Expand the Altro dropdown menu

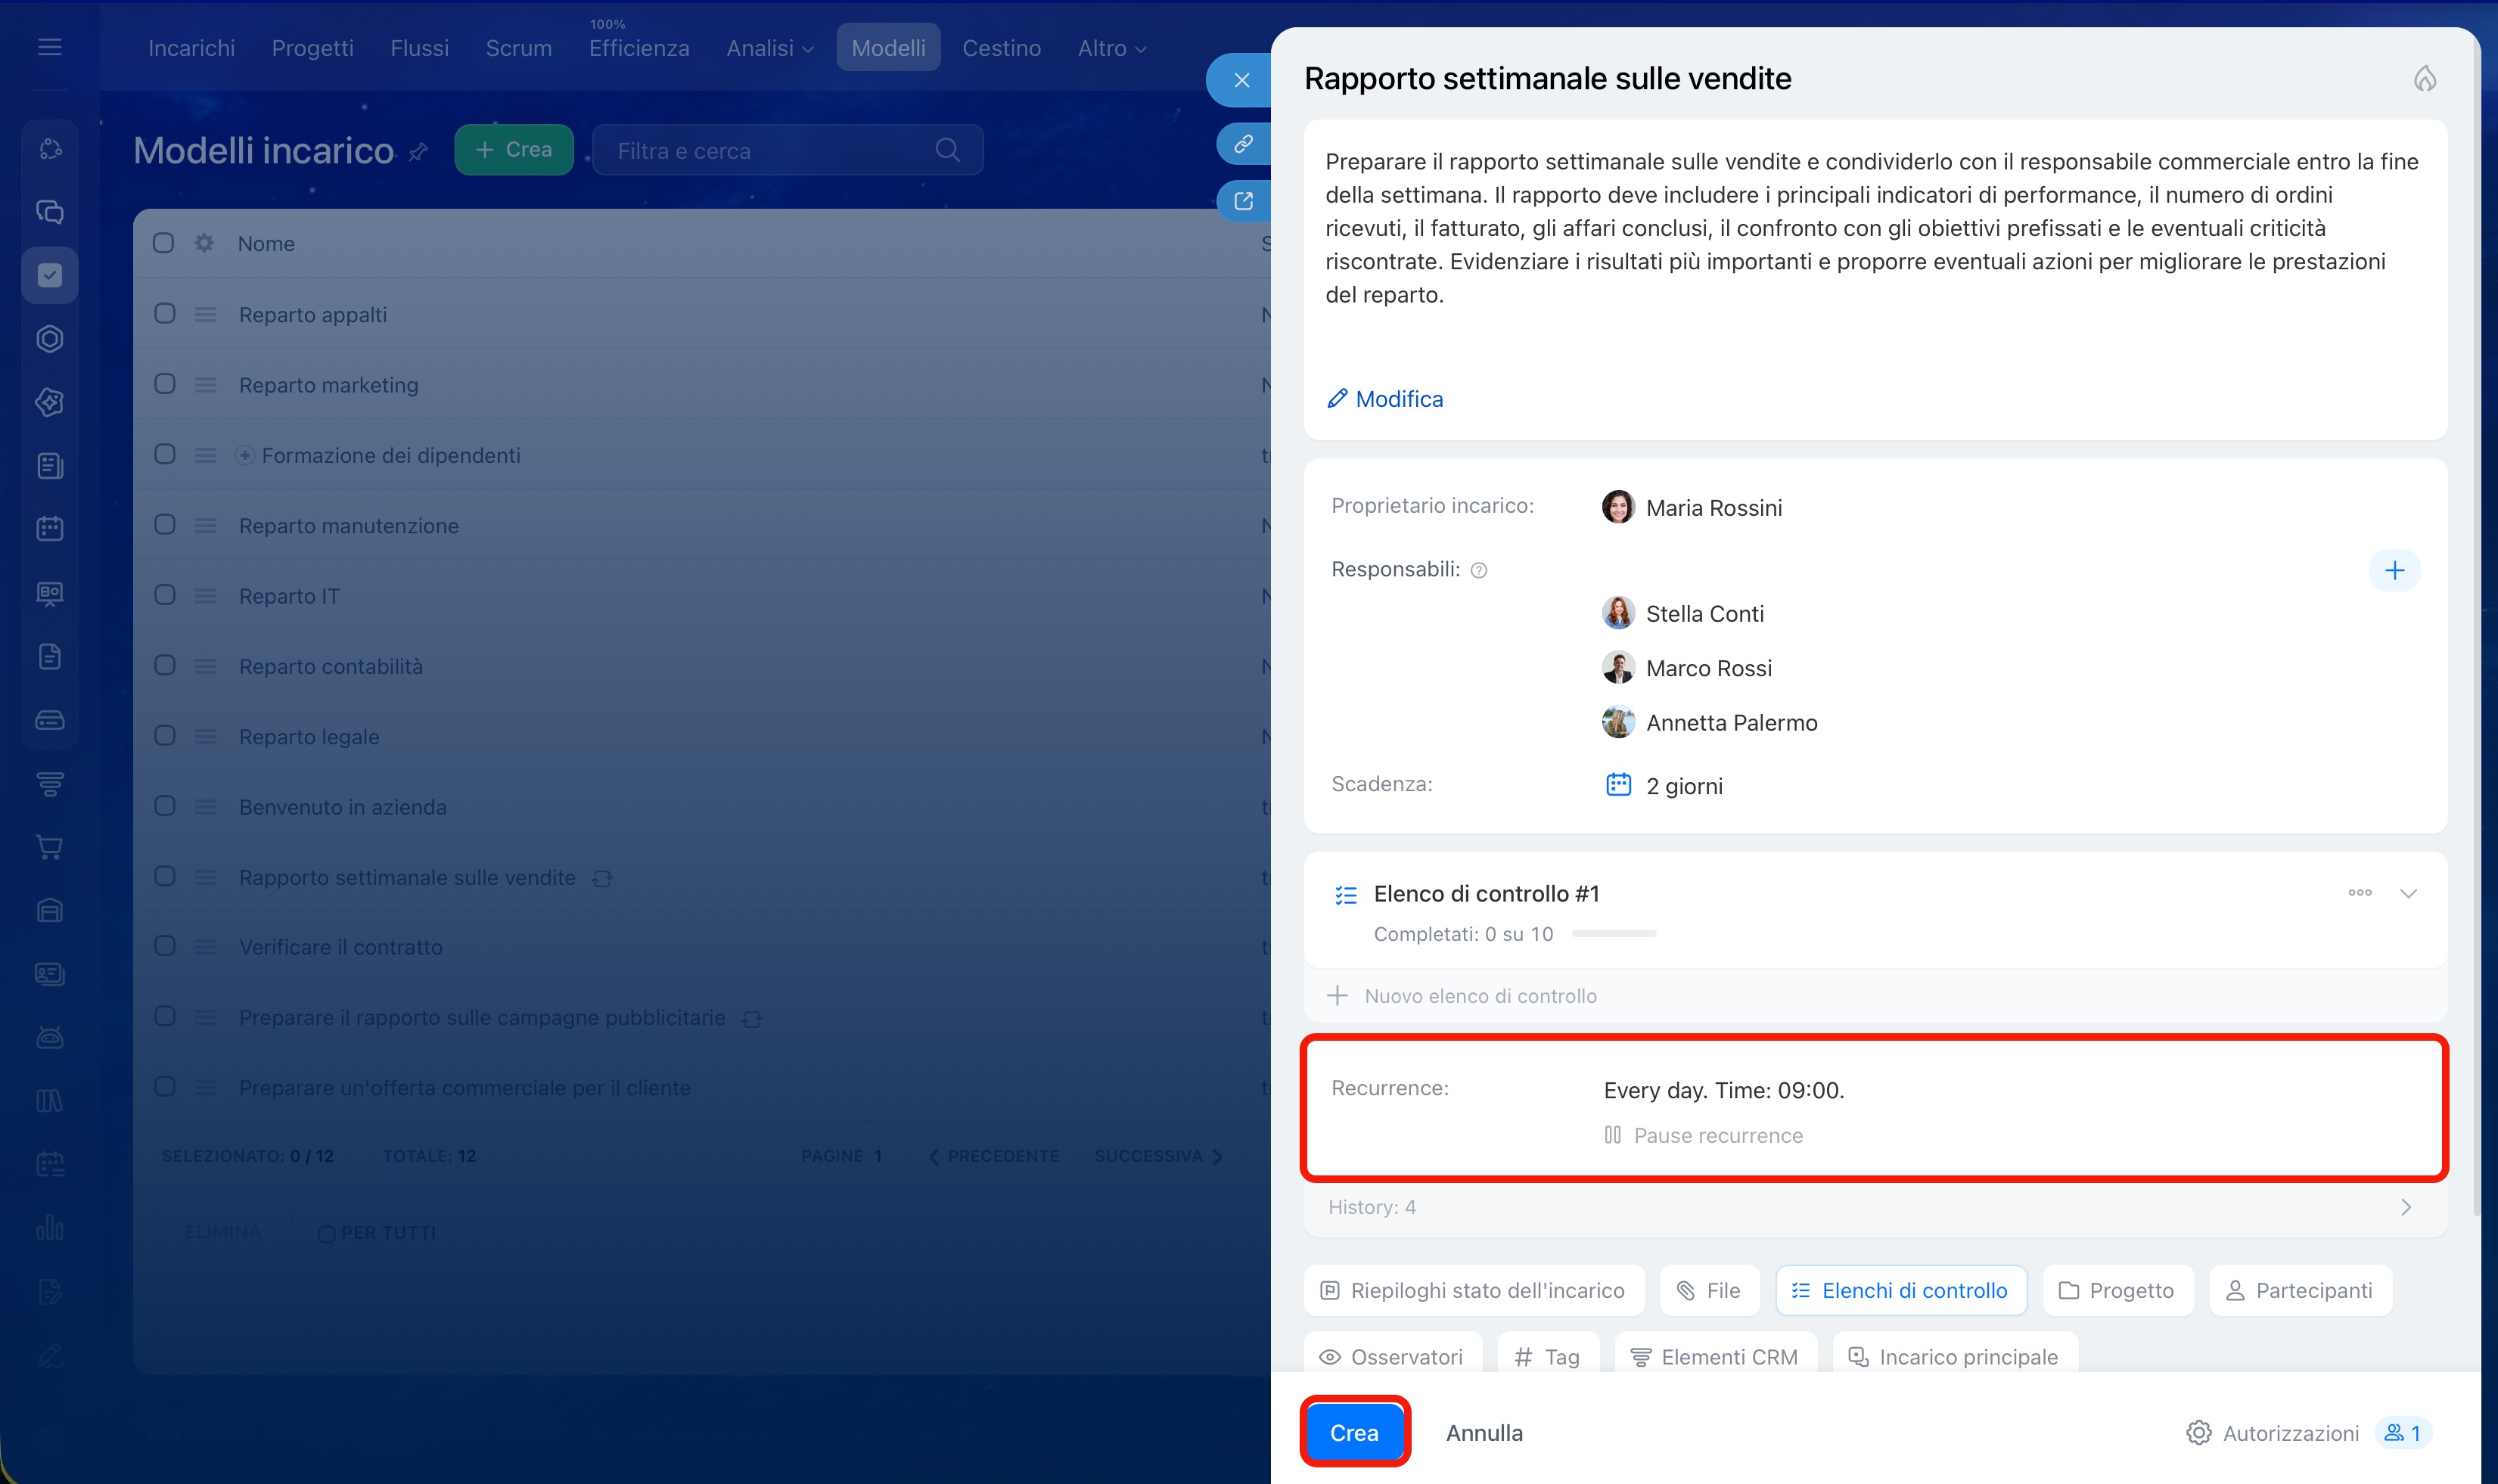pyautogui.click(x=1111, y=48)
